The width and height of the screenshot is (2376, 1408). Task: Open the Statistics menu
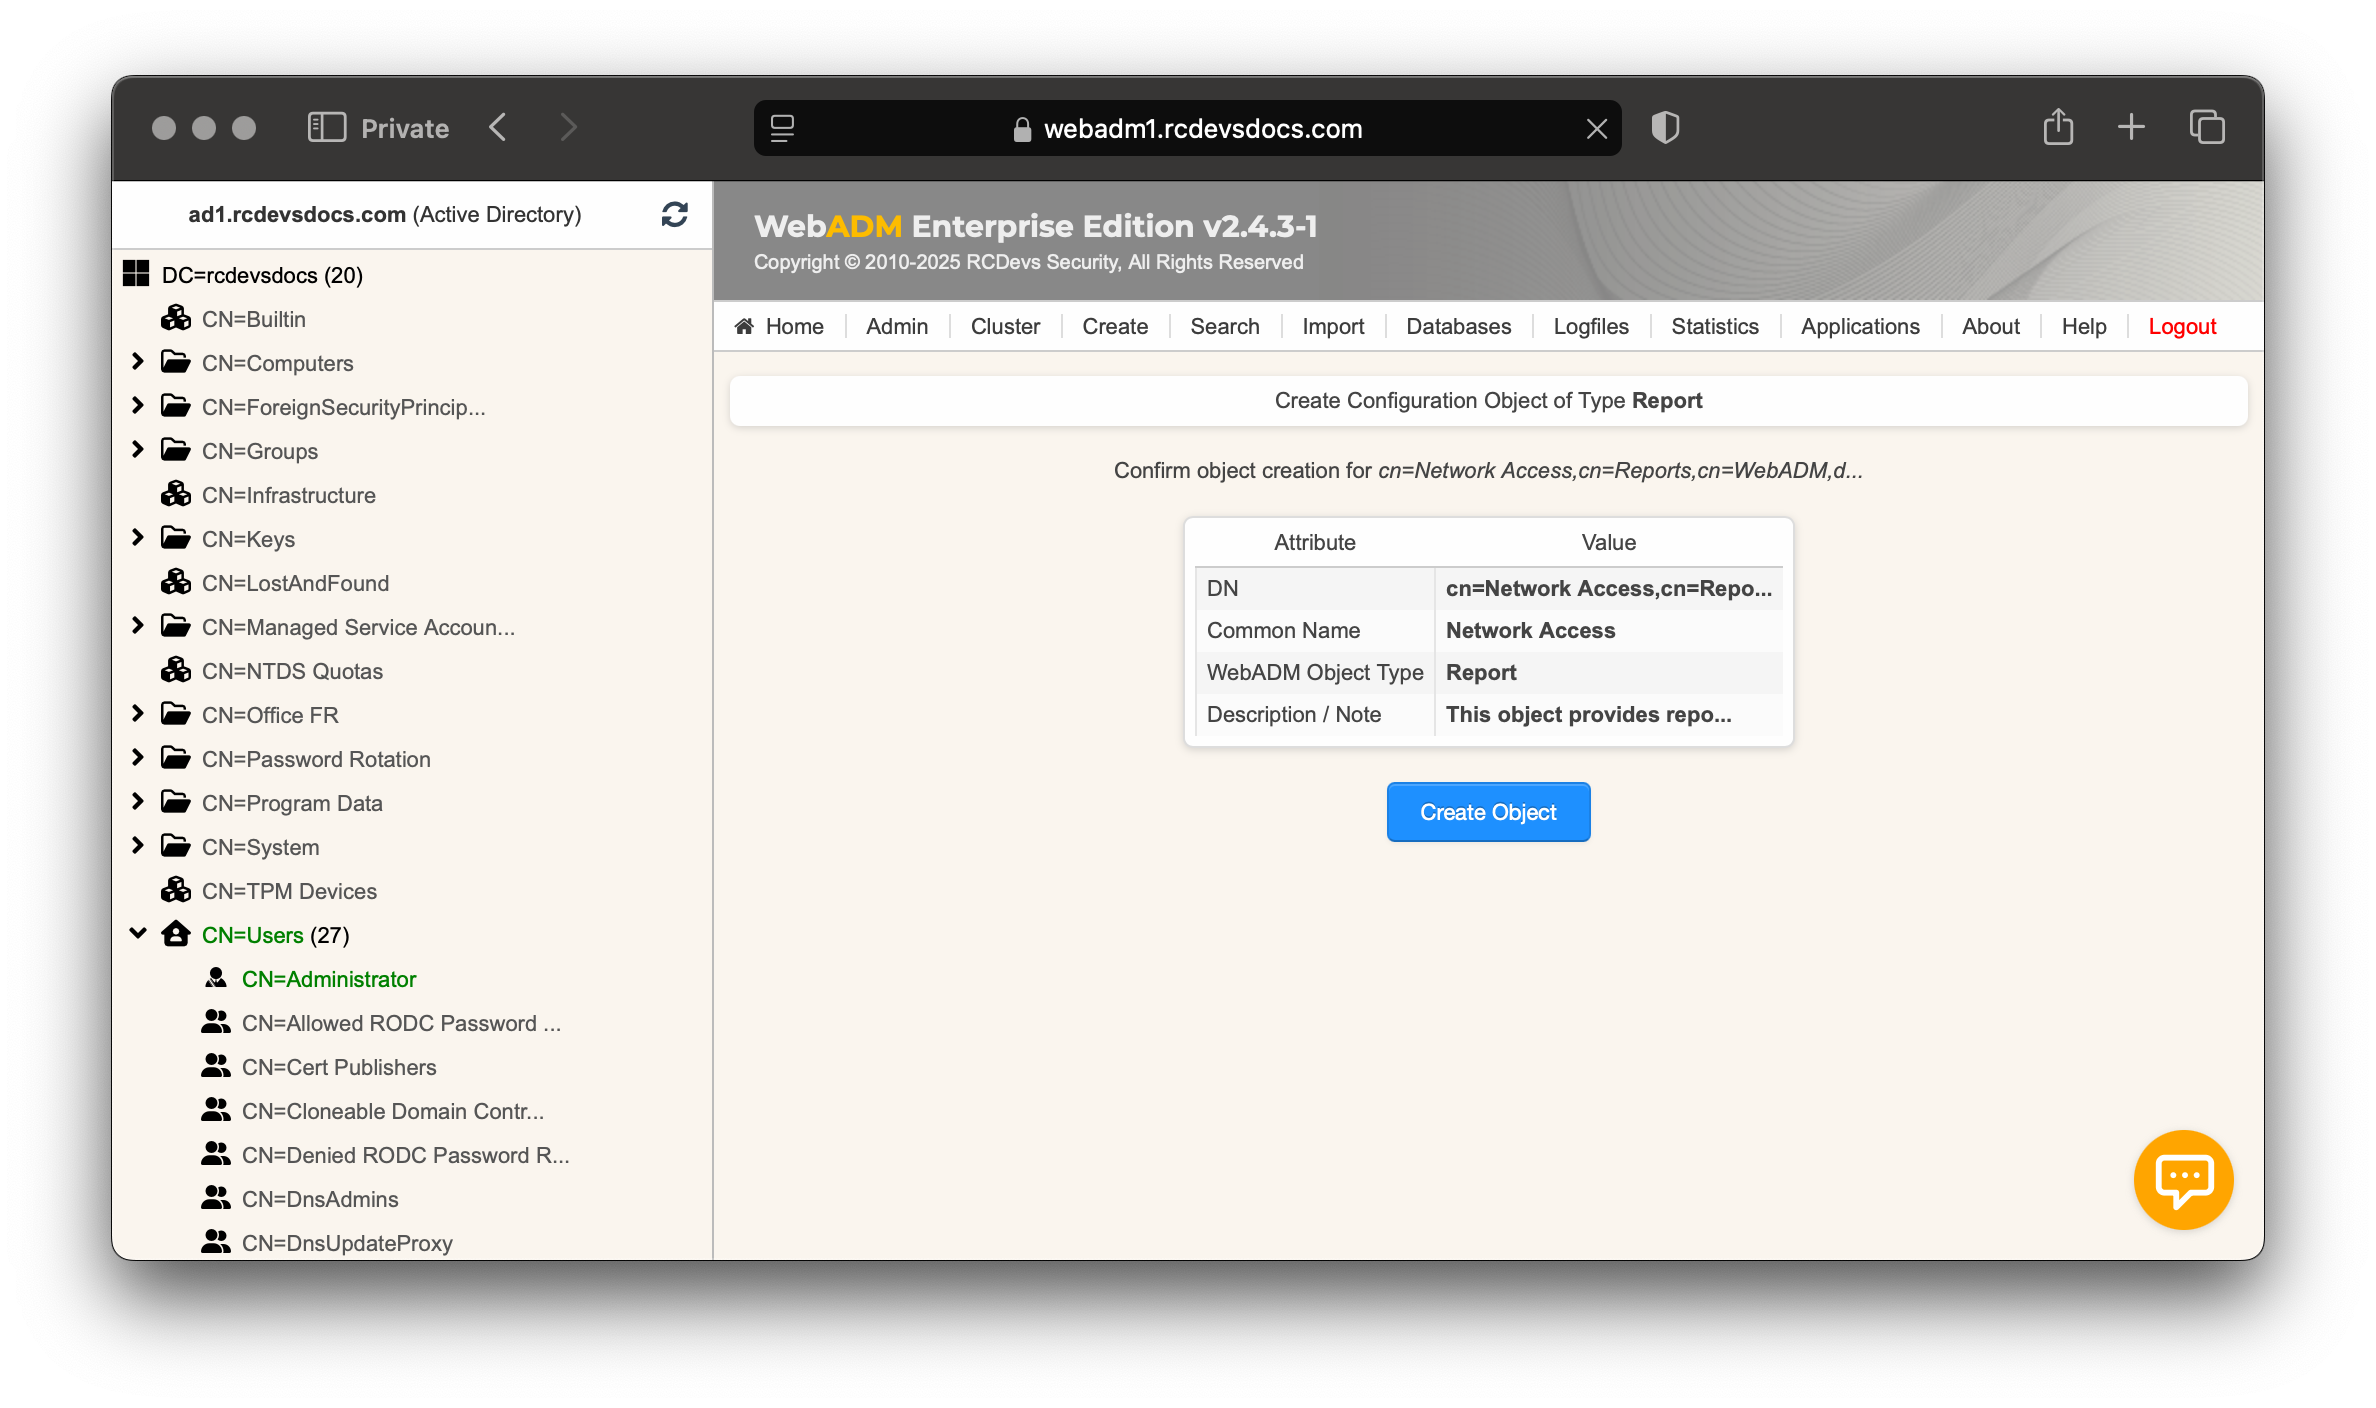(x=1715, y=326)
